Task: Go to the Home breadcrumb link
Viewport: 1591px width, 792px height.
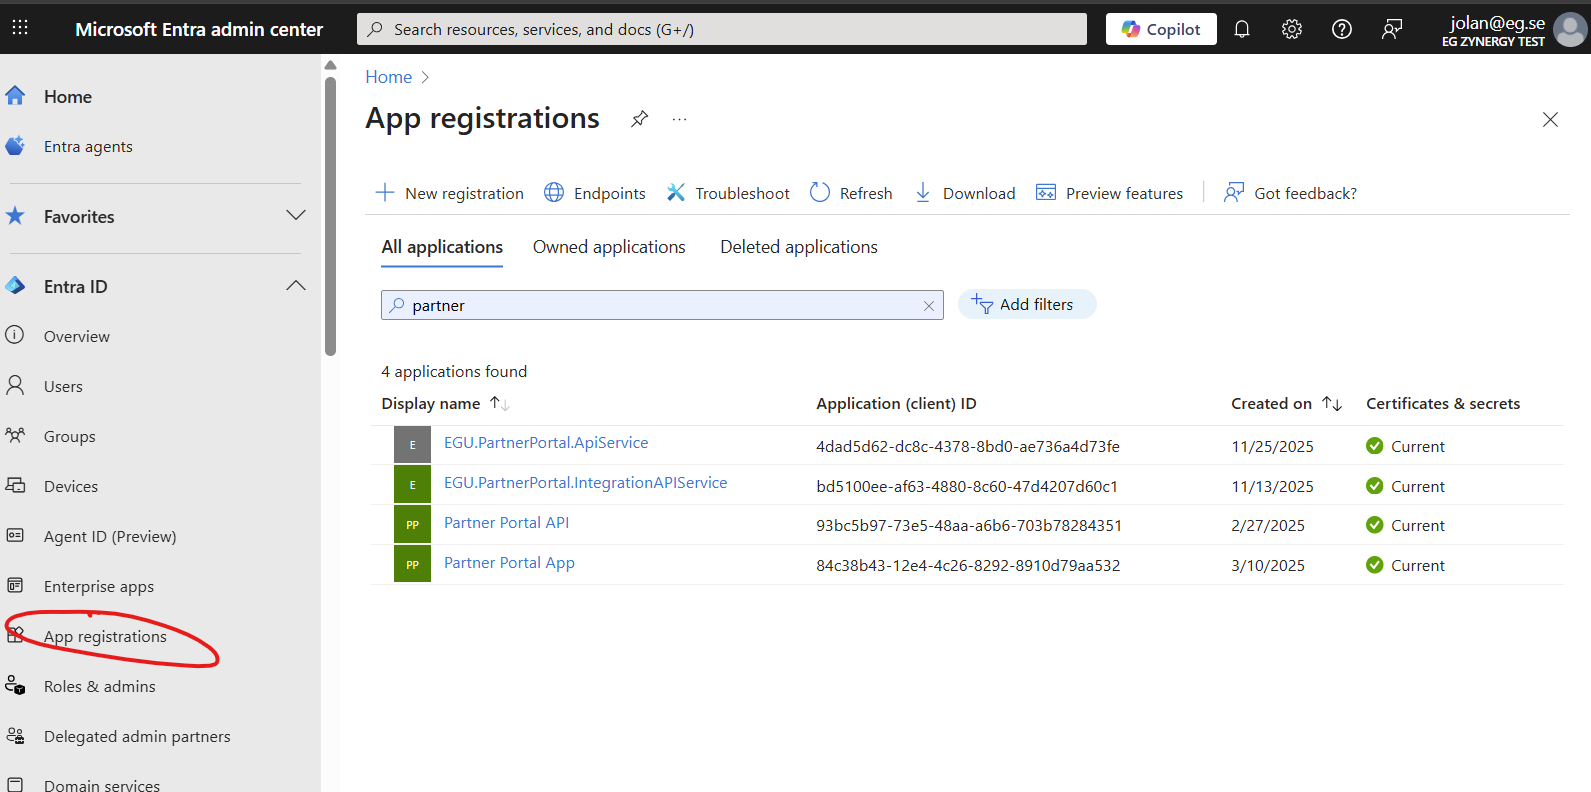Action: (x=389, y=77)
